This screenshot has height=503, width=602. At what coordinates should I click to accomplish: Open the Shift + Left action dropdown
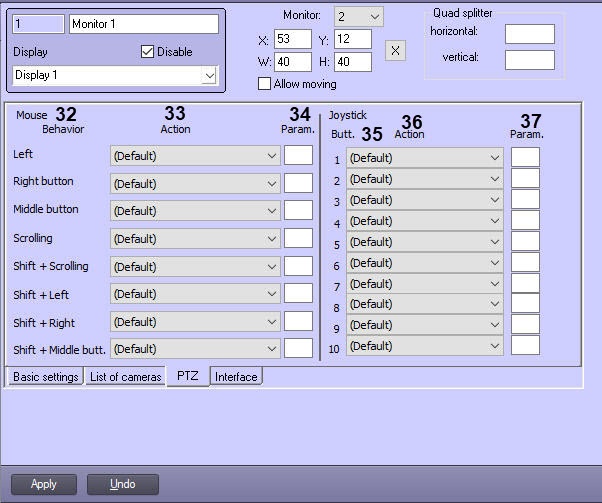pyautogui.click(x=195, y=294)
